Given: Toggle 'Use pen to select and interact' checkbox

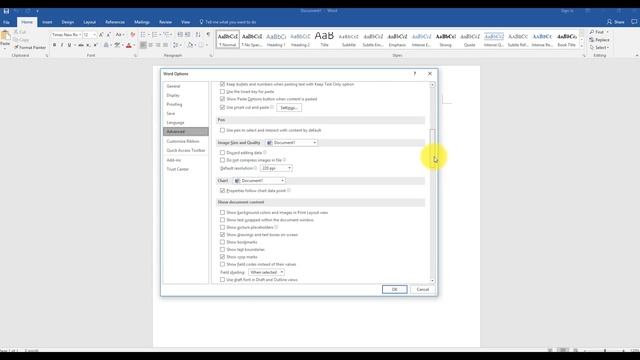Looking at the screenshot, I should tap(222, 130).
